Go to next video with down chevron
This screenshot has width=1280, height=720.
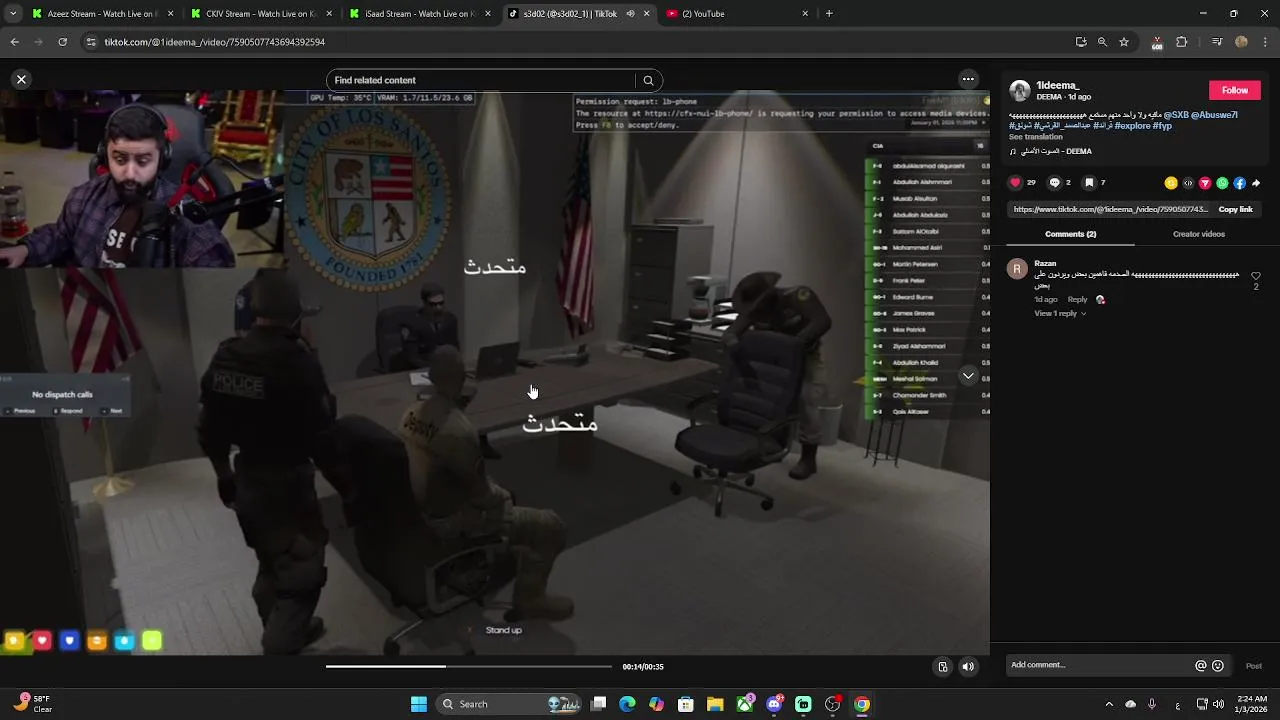tap(968, 376)
